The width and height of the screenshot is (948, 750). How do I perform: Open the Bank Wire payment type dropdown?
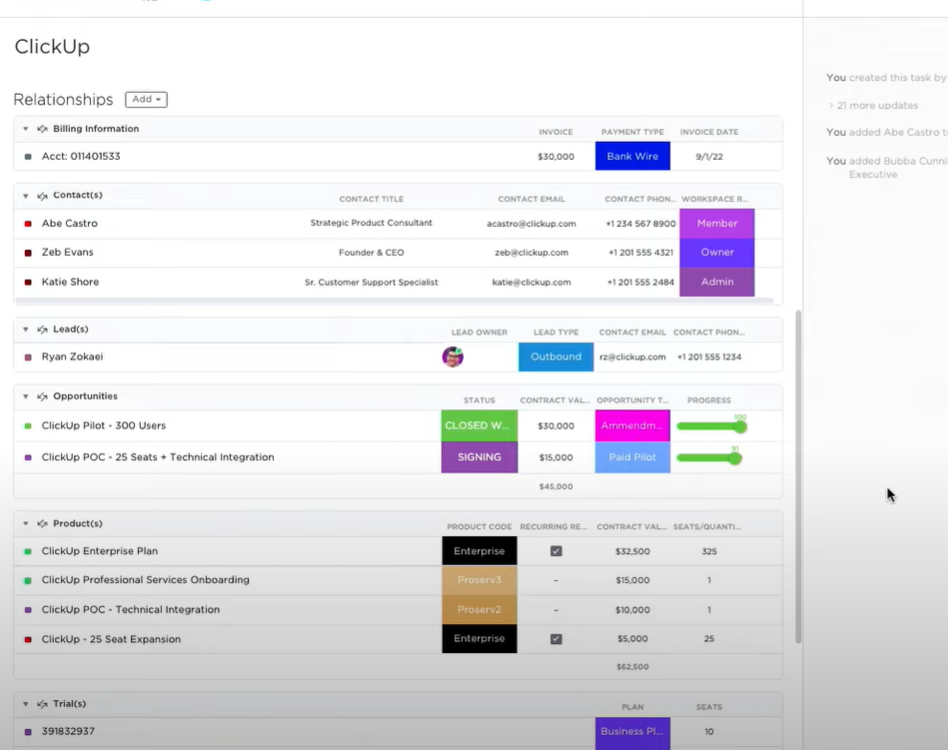(632, 156)
